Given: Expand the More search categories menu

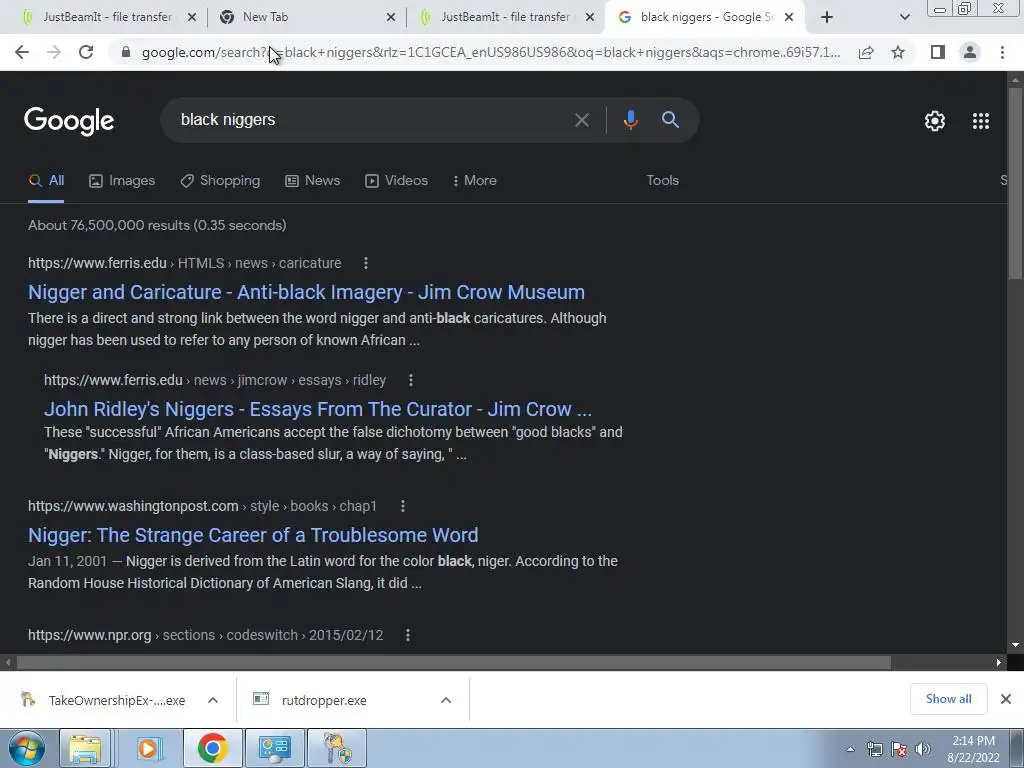Looking at the screenshot, I should click(x=475, y=181).
